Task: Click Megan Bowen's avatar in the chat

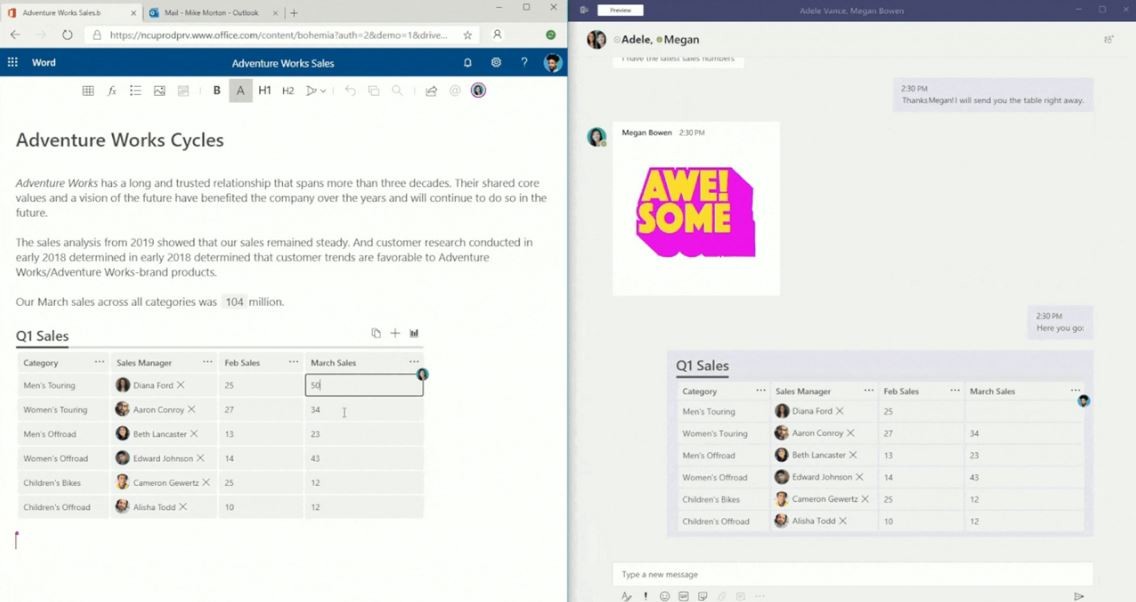Action: (x=596, y=136)
